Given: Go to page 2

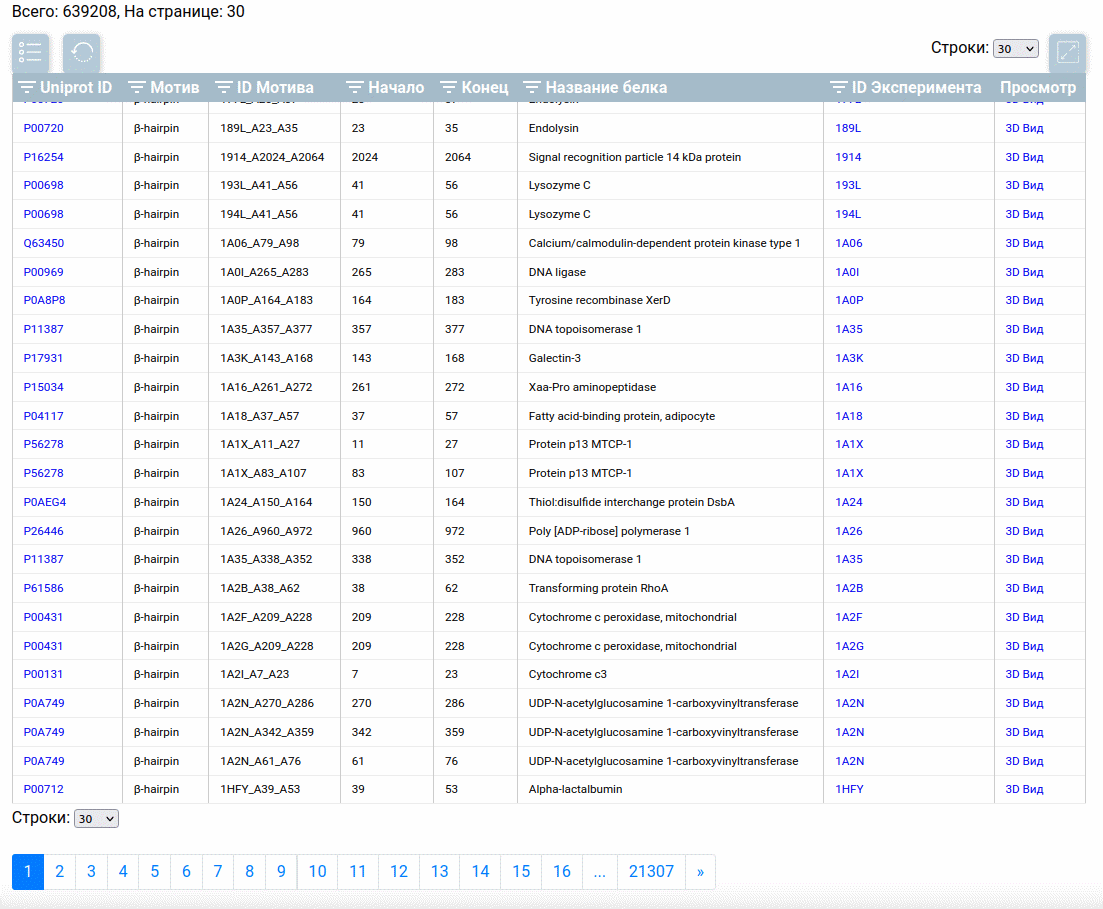Looking at the screenshot, I should 60,872.
